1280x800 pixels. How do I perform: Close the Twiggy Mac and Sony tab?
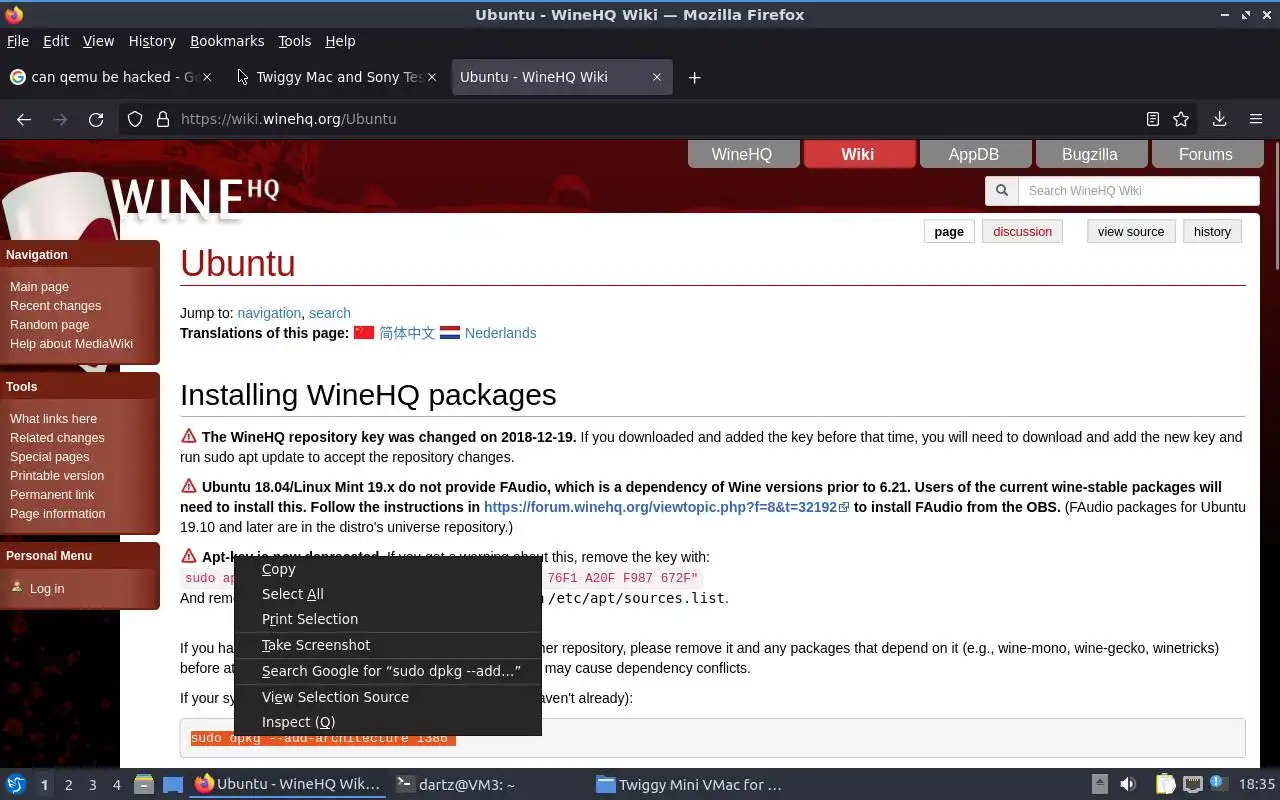[432, 77]
